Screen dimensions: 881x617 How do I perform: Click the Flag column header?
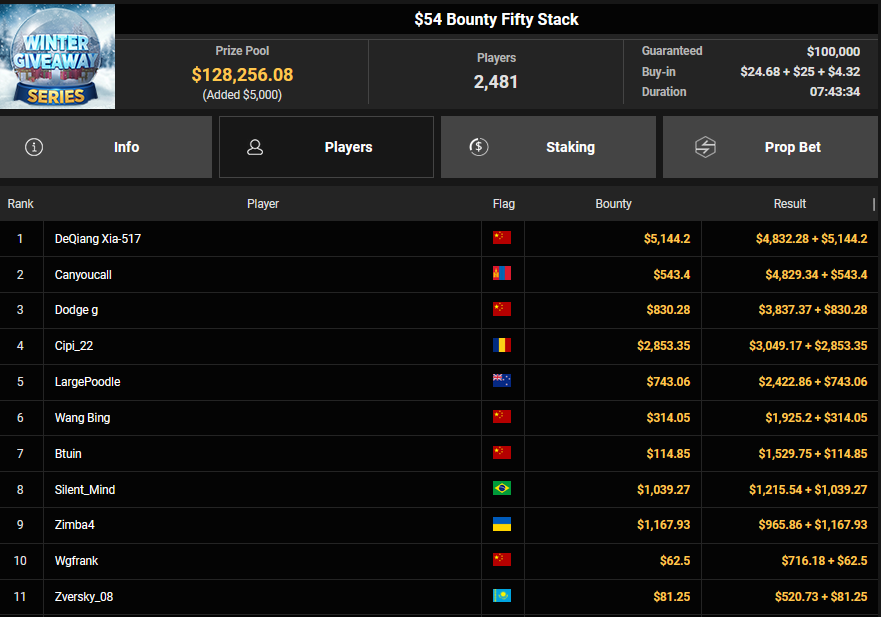(504, 204)
